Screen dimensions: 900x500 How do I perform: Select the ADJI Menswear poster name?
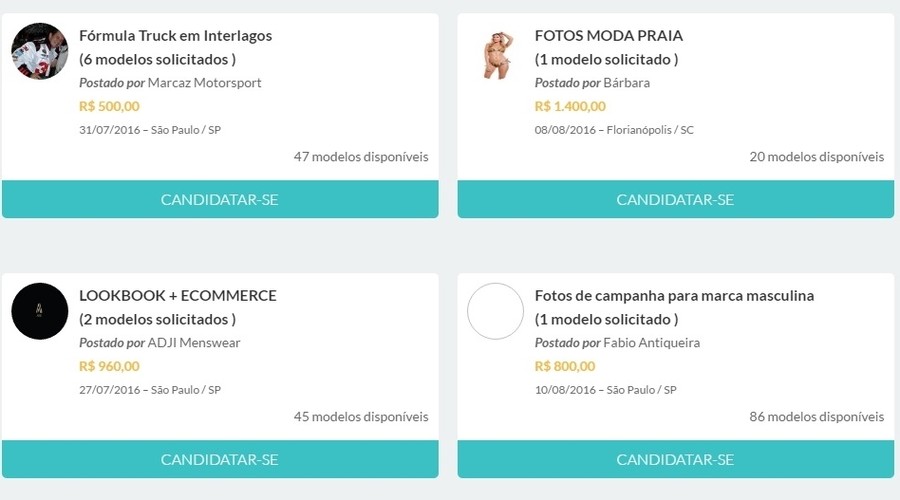(194, 343)
